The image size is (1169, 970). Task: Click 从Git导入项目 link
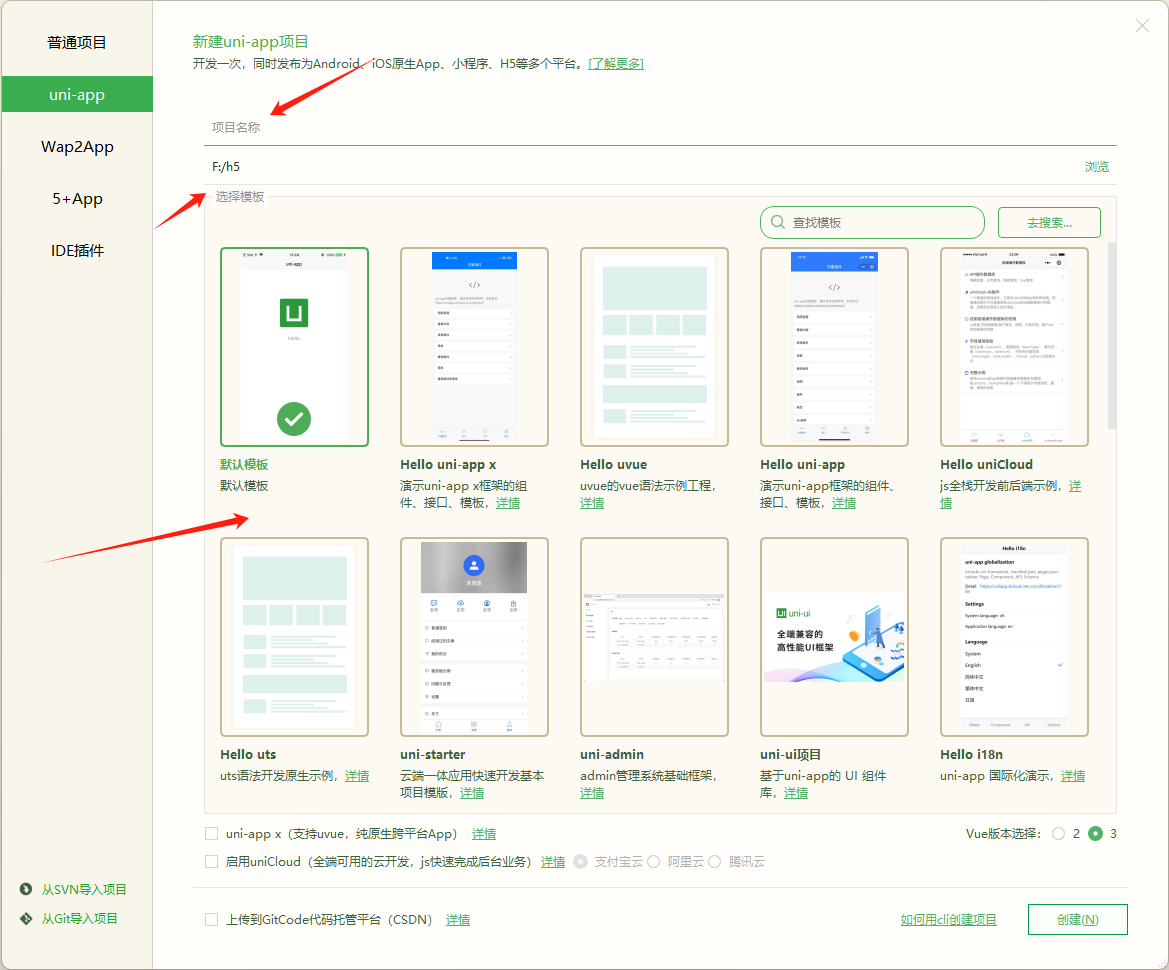[80, 919]
